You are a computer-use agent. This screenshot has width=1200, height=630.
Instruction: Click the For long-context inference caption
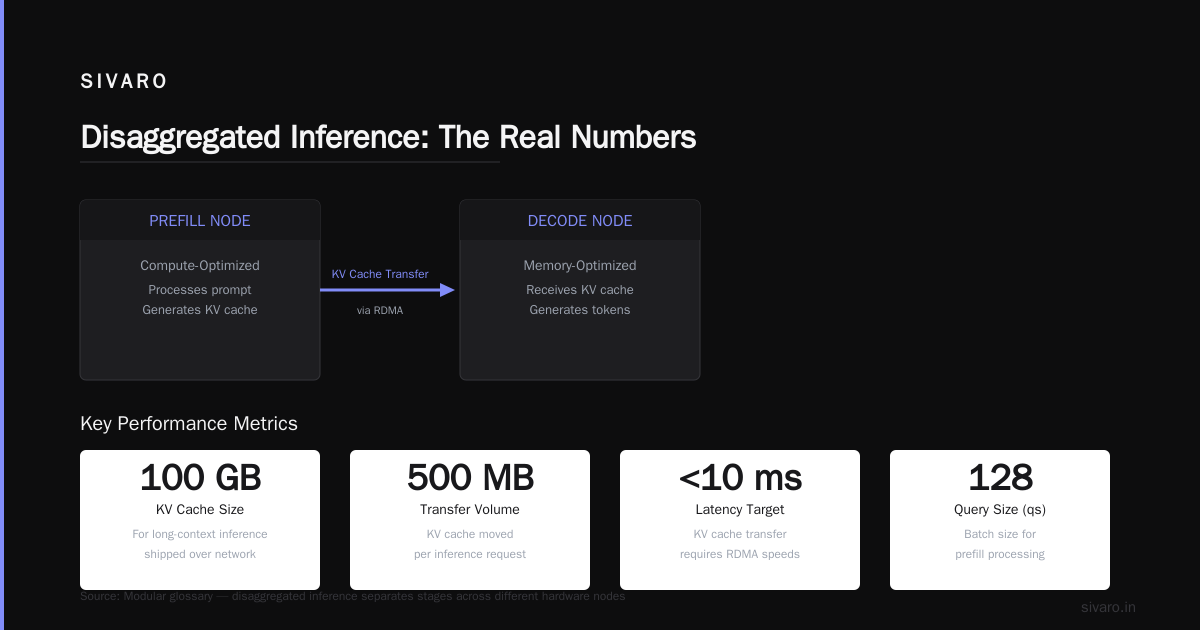click(x=200, y=534)
